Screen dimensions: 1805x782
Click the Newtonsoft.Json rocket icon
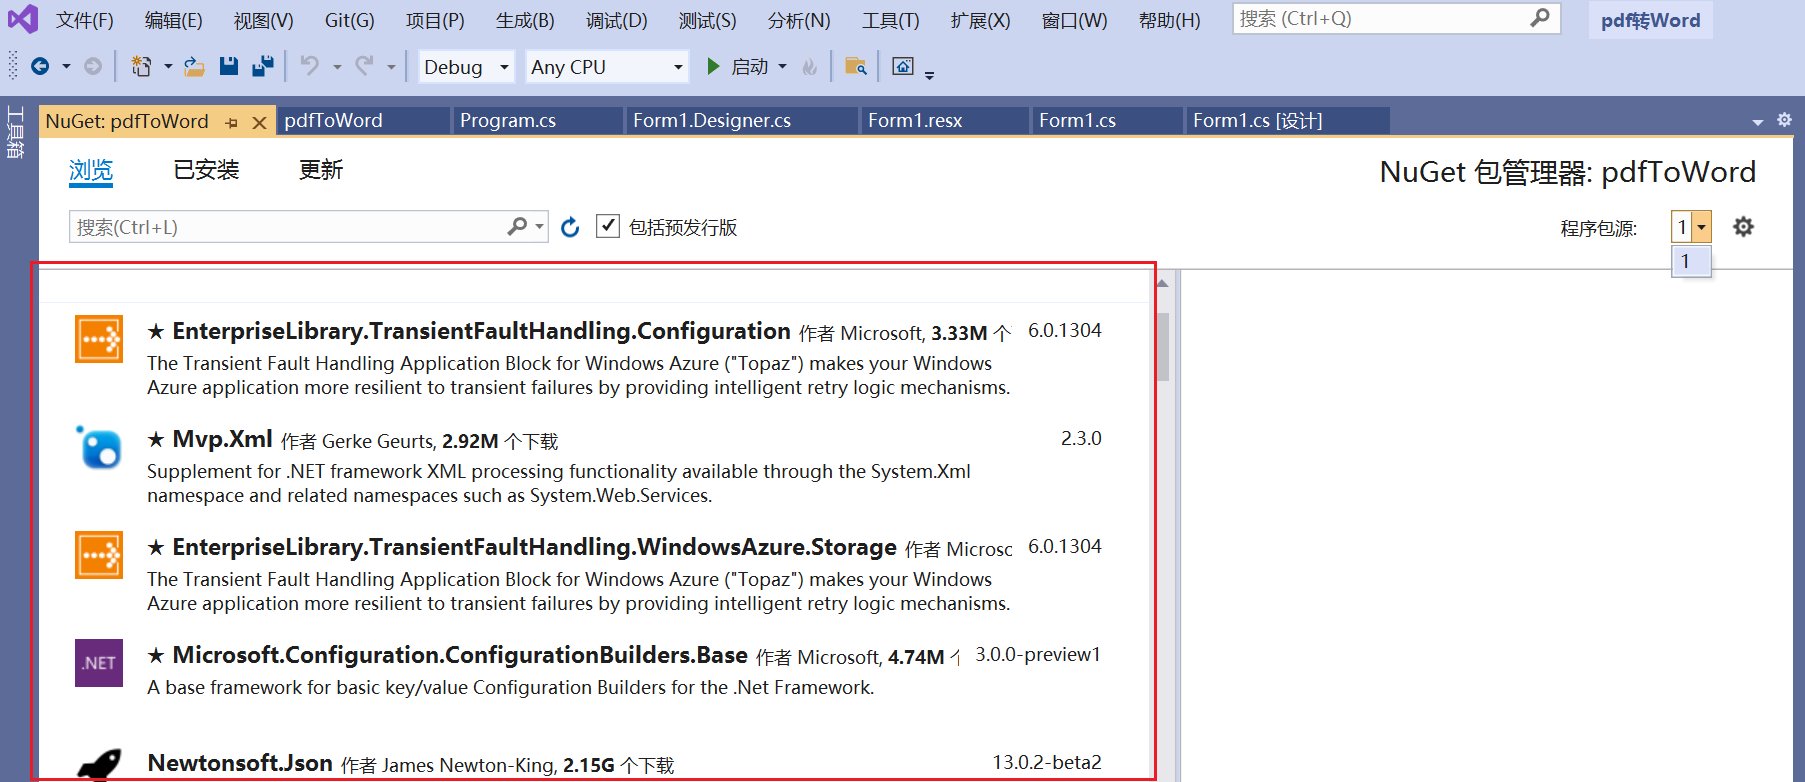[99, 765]
